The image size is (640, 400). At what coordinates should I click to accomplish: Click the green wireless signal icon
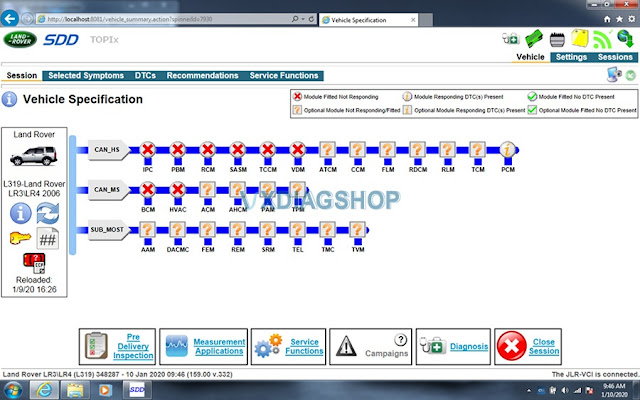click(x=602, y=39)
